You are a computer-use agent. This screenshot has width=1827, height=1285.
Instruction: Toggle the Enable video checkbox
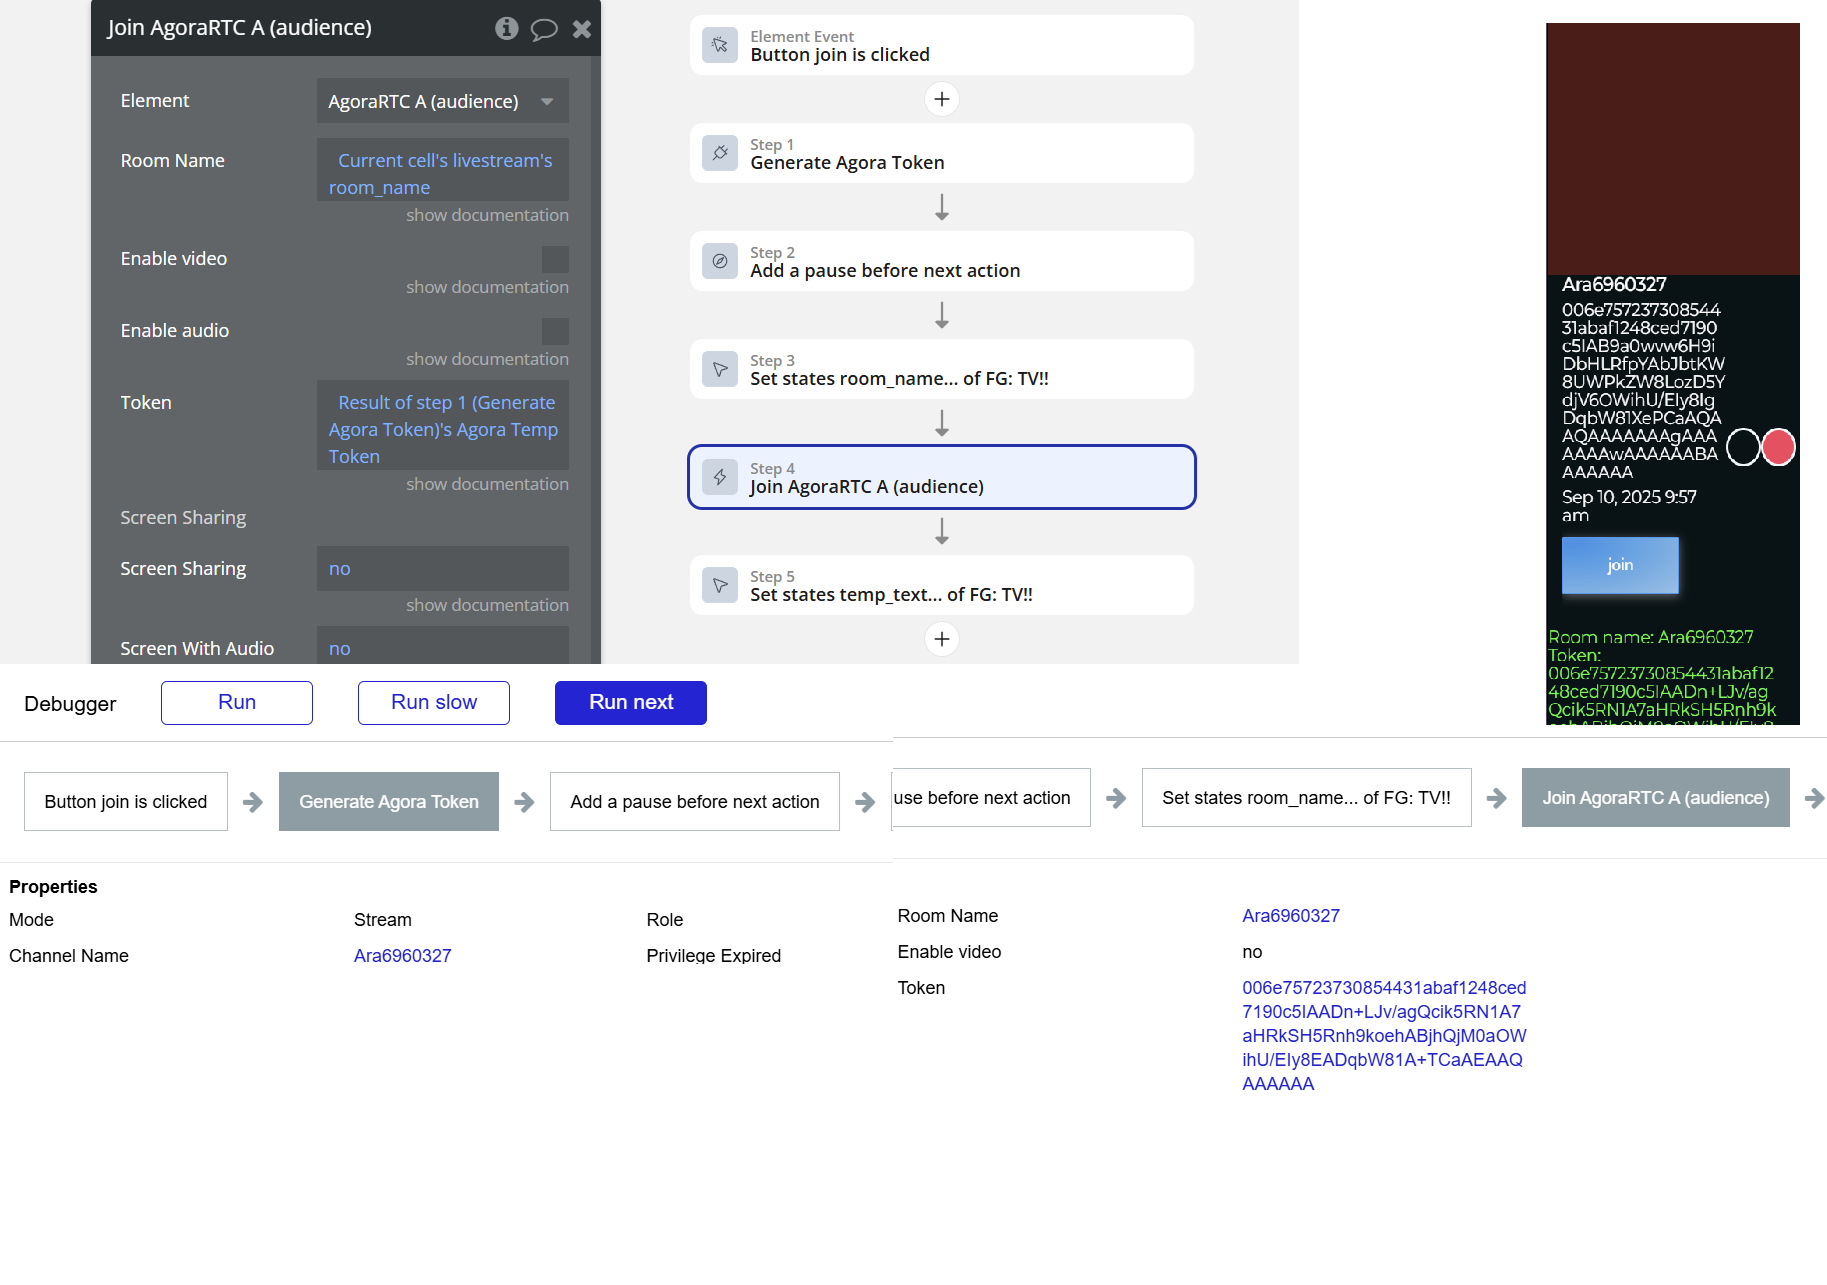coord(555,259)
